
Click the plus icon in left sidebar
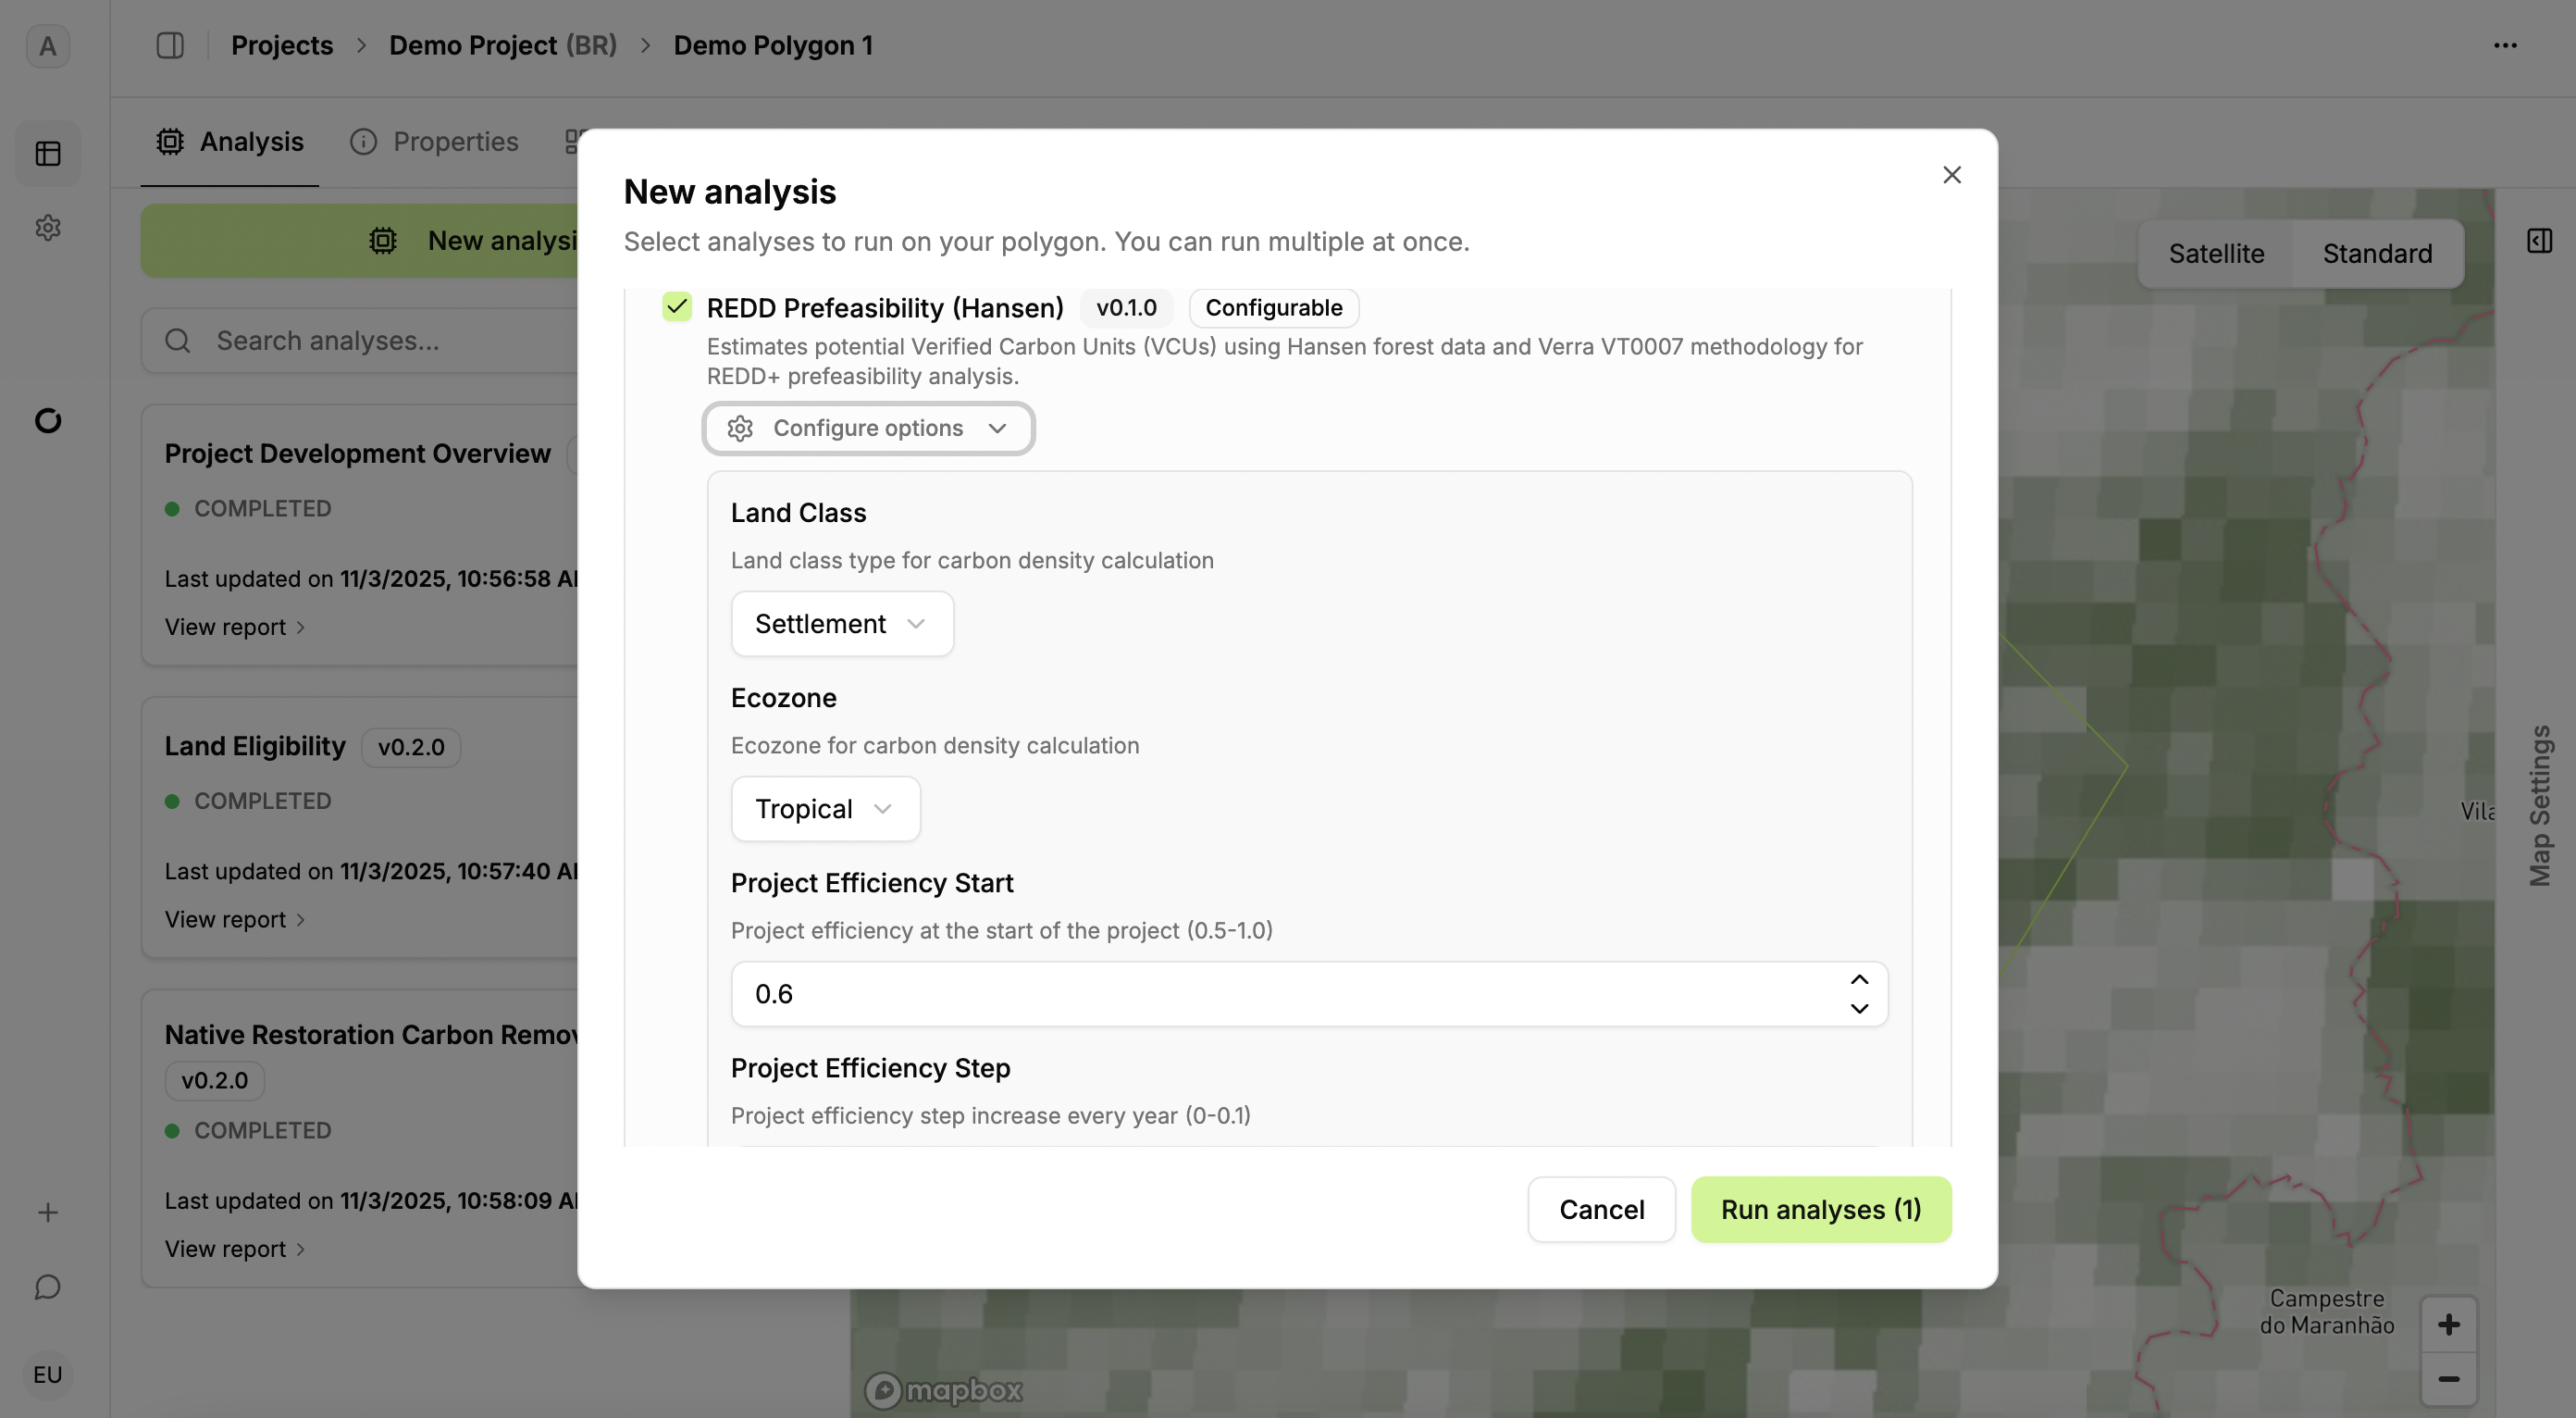coord(48,1212)
